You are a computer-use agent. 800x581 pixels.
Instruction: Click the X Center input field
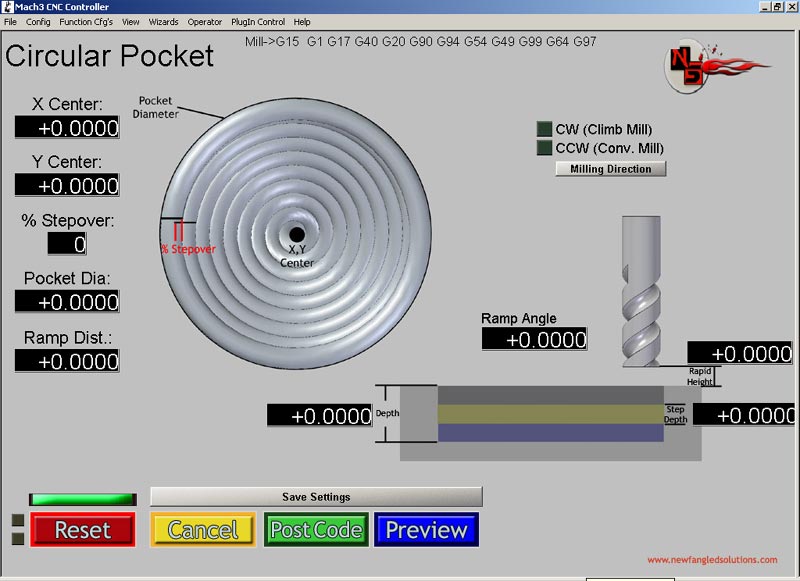click(67, 127)
